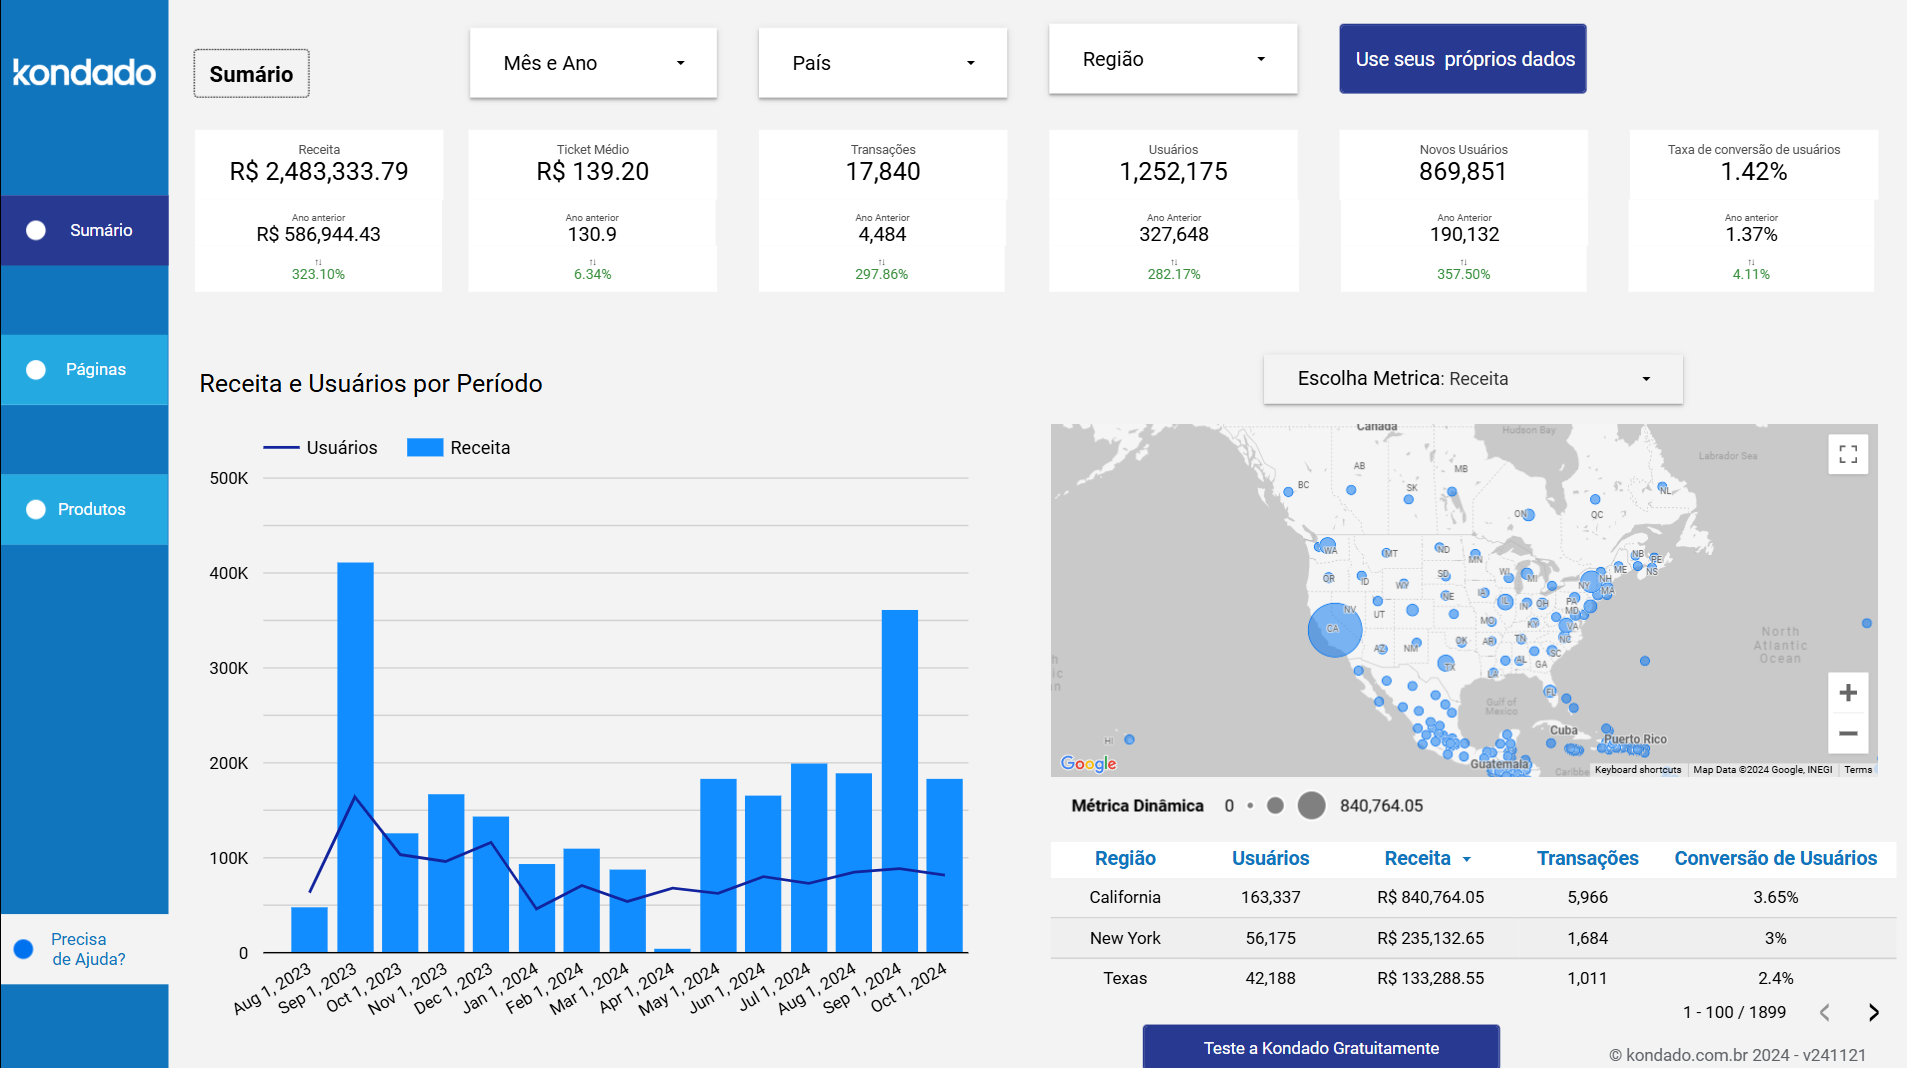This screenshot has height=1068, width=1907.
Task: Click the help icon beside Precisa de Ajuda
Action: pyautogui.click(x=23, y=948)
